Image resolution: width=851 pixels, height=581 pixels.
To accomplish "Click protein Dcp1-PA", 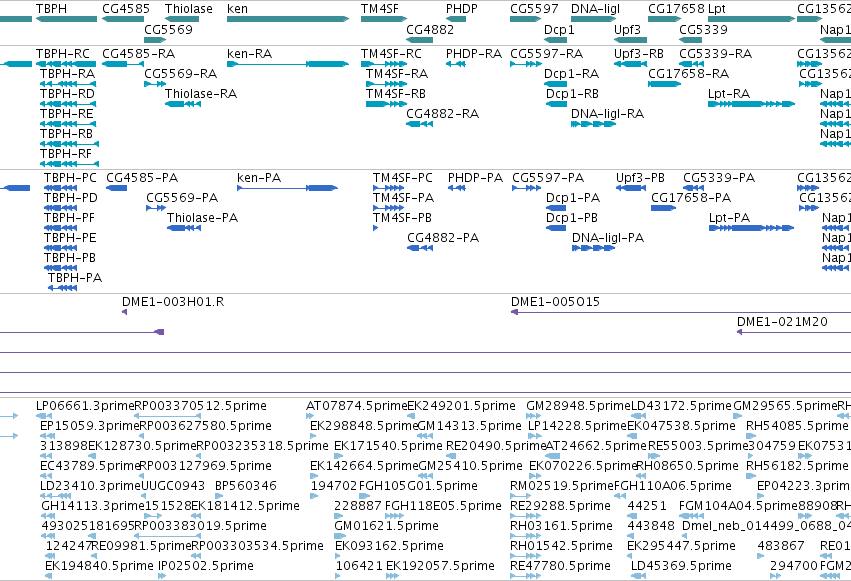I will point(573,198).
